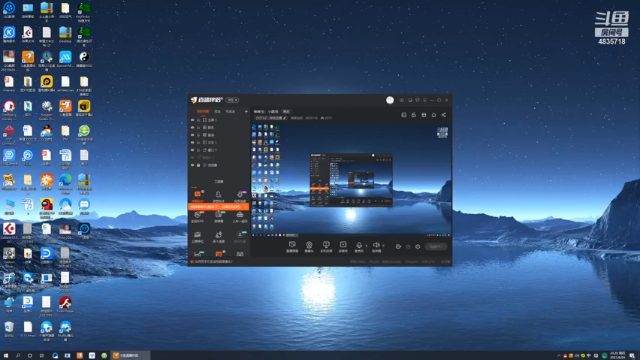Click the user avatar in the title bar
Image resolution: width=640 pixels, height=360 pixels.
390,100
